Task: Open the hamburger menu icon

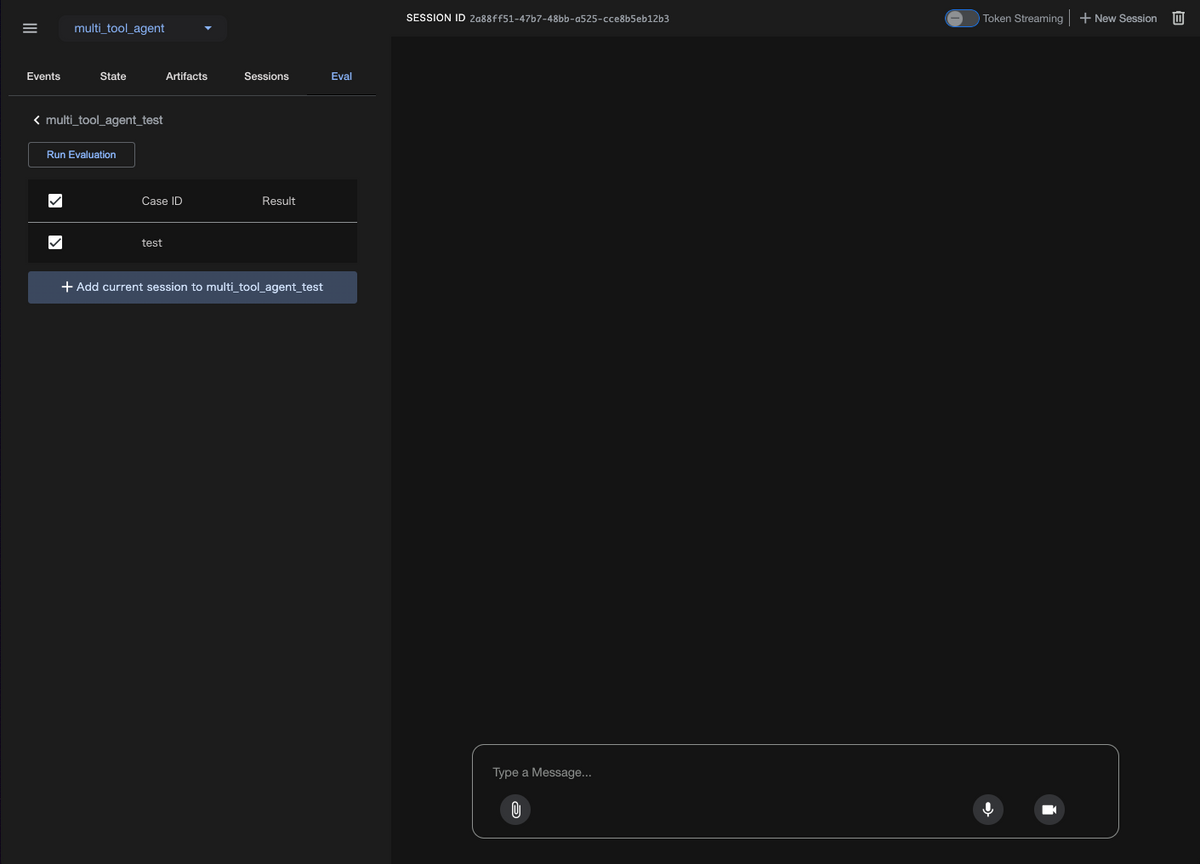Action: pos(30,28)
